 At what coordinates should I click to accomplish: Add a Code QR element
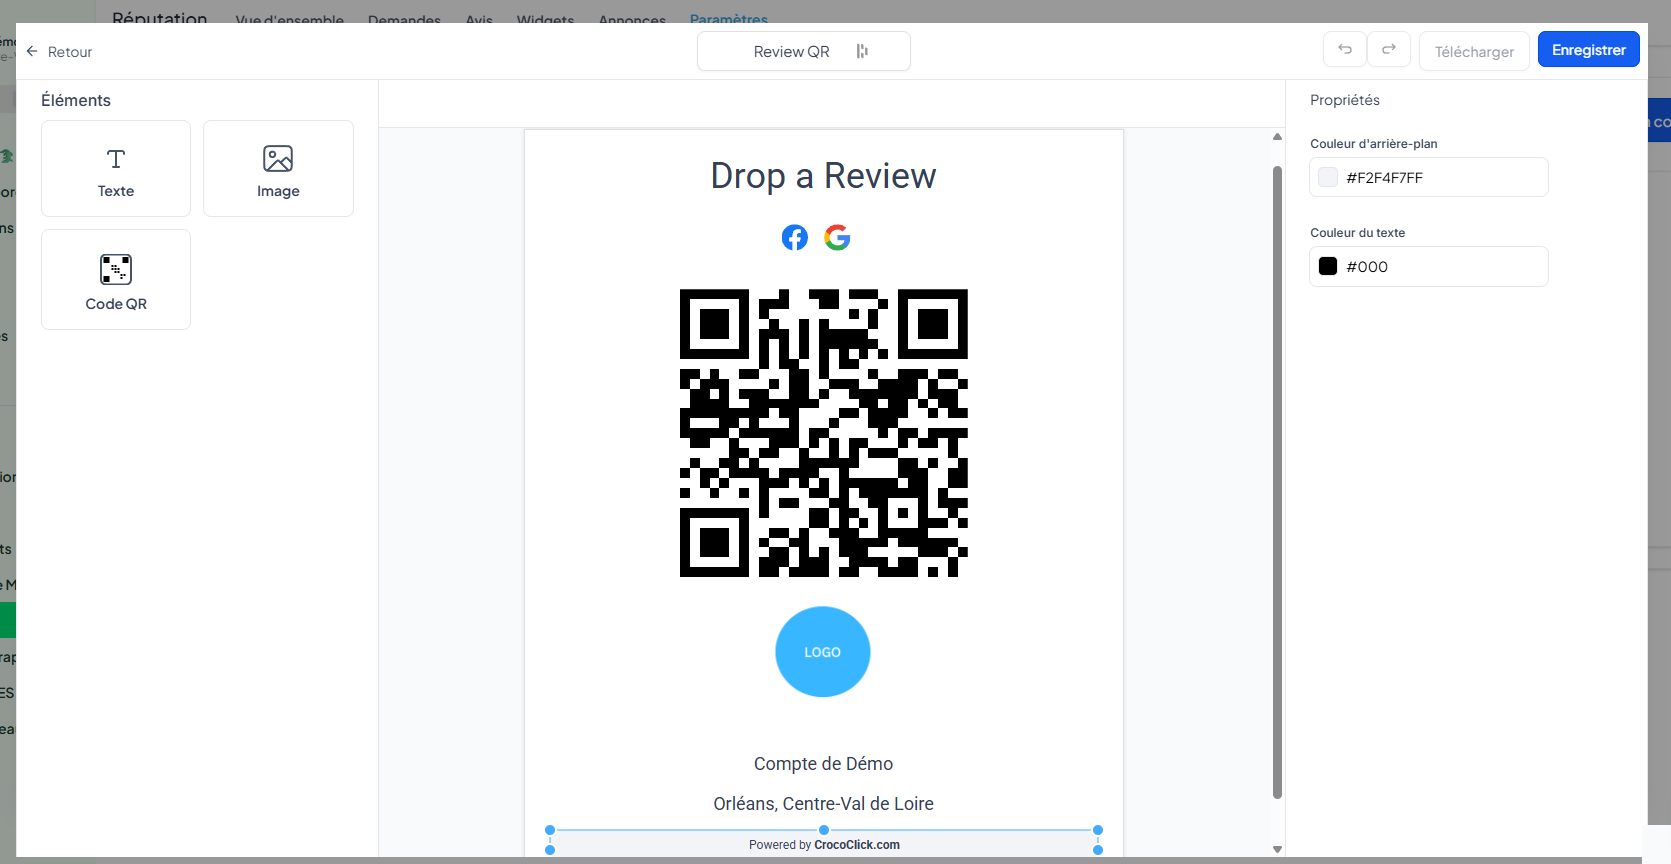coord(116,279)
